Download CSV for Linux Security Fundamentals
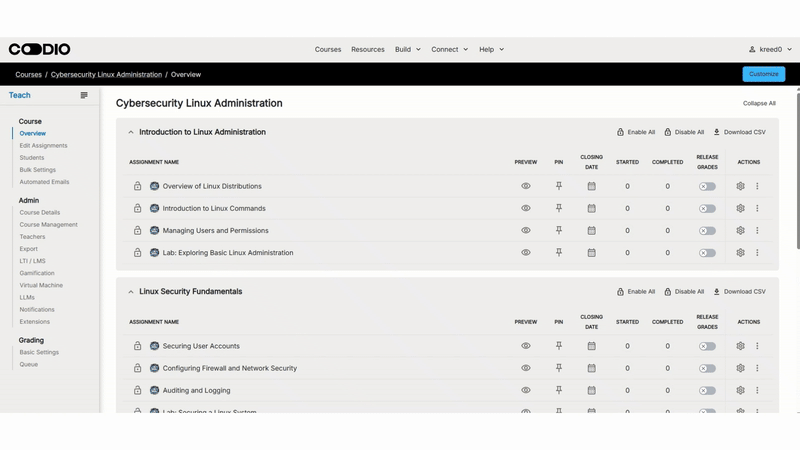This screenshot has width=800, height=450. point(739,292)
